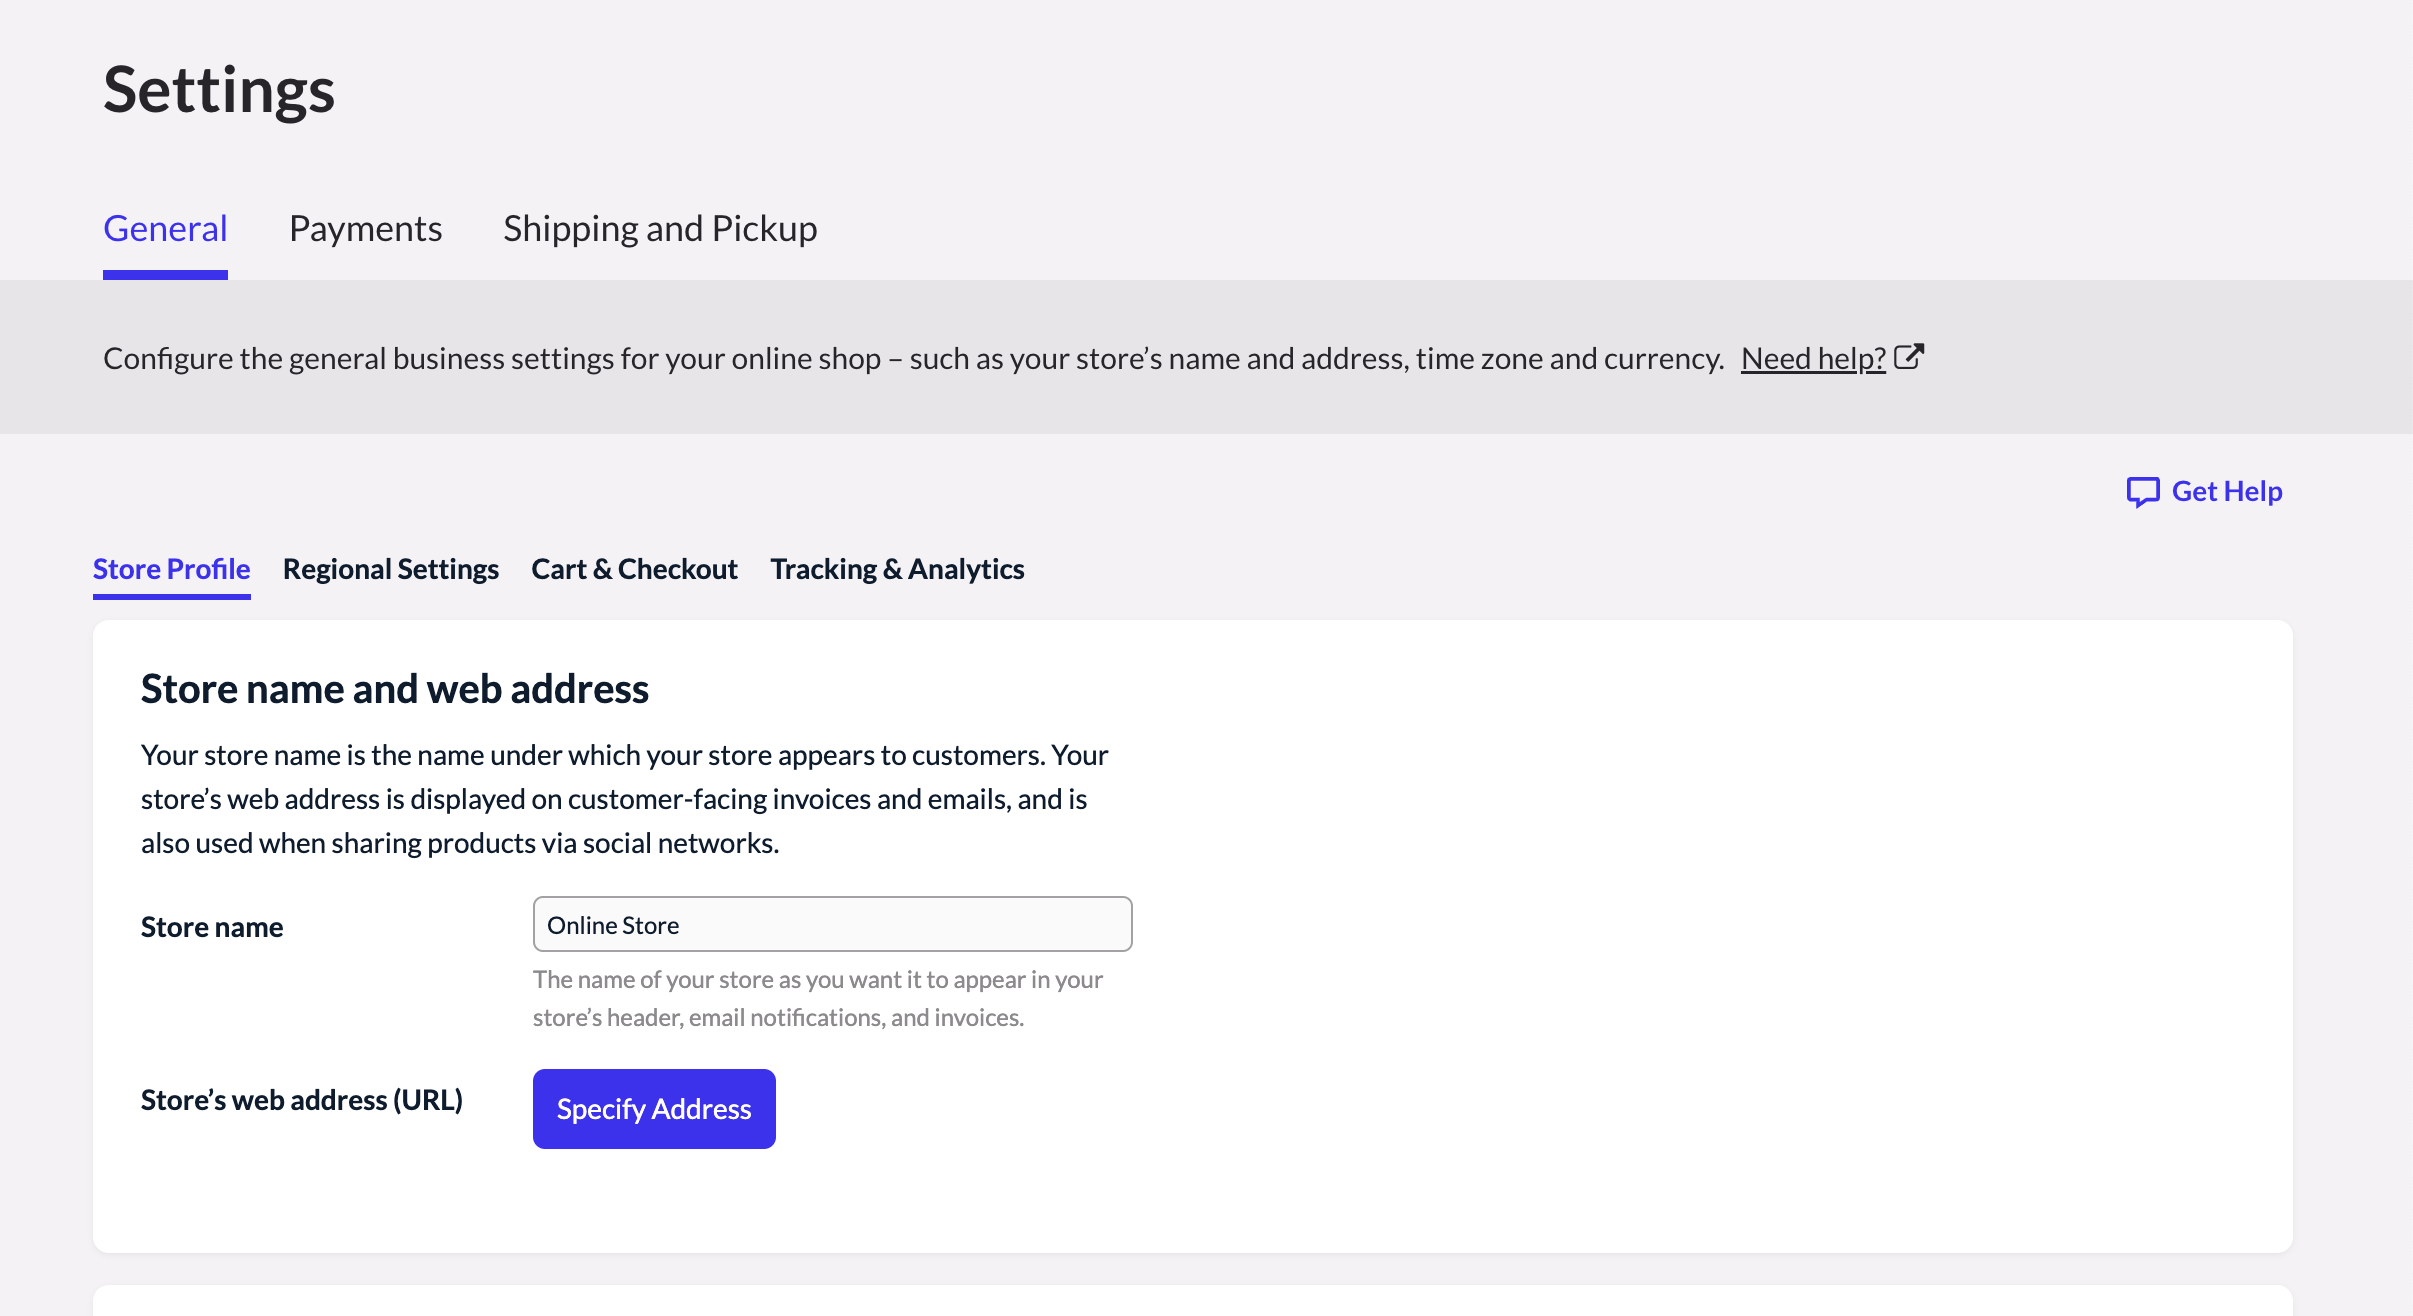Click the Store's web address (URL) label
The width and height of the screenshot is (2413, 1316).
click(302, 1100)
